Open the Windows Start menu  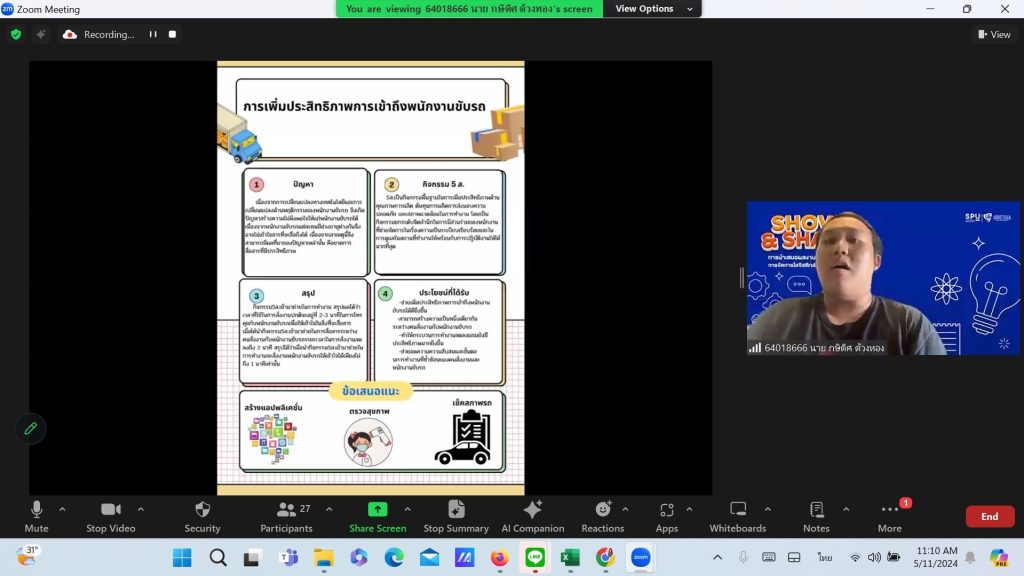point(182,558)
